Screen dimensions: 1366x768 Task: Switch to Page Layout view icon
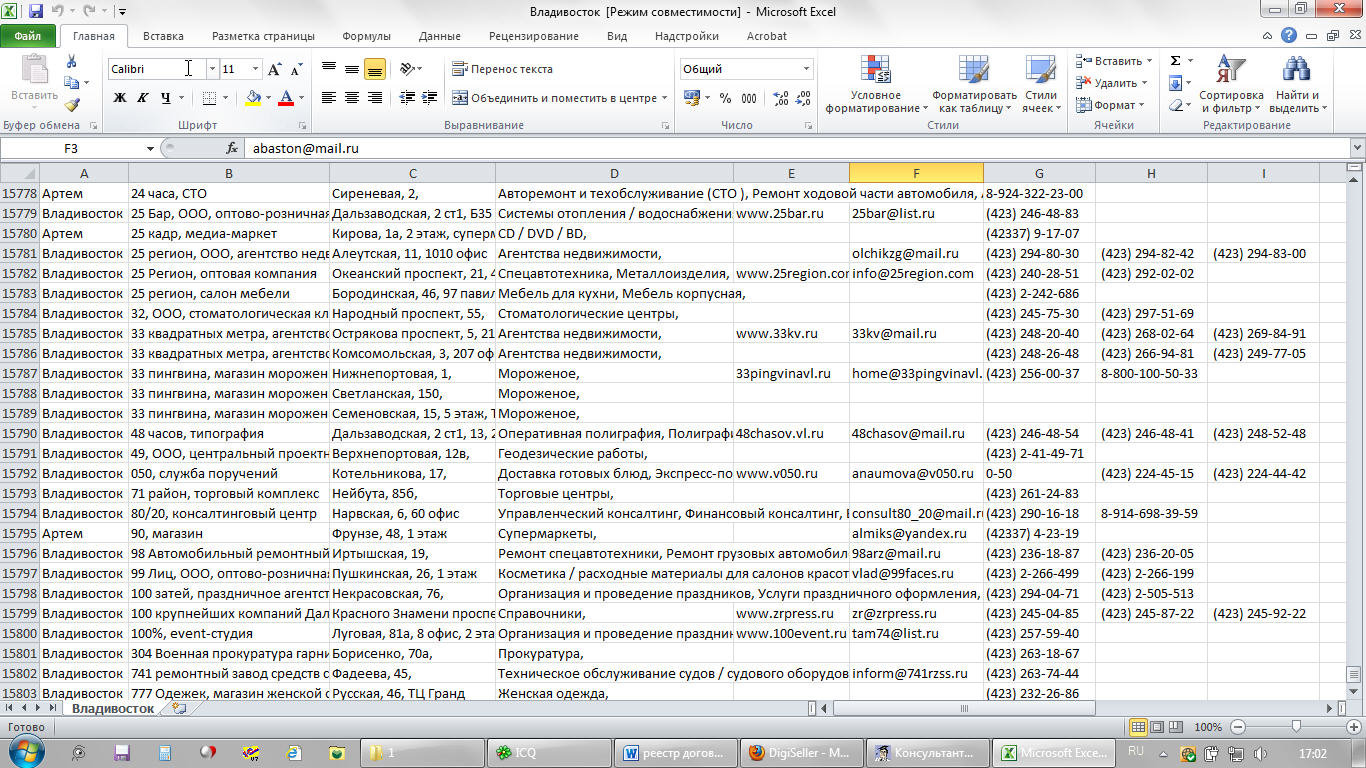pyautogui.click(x=1155, y=727)
